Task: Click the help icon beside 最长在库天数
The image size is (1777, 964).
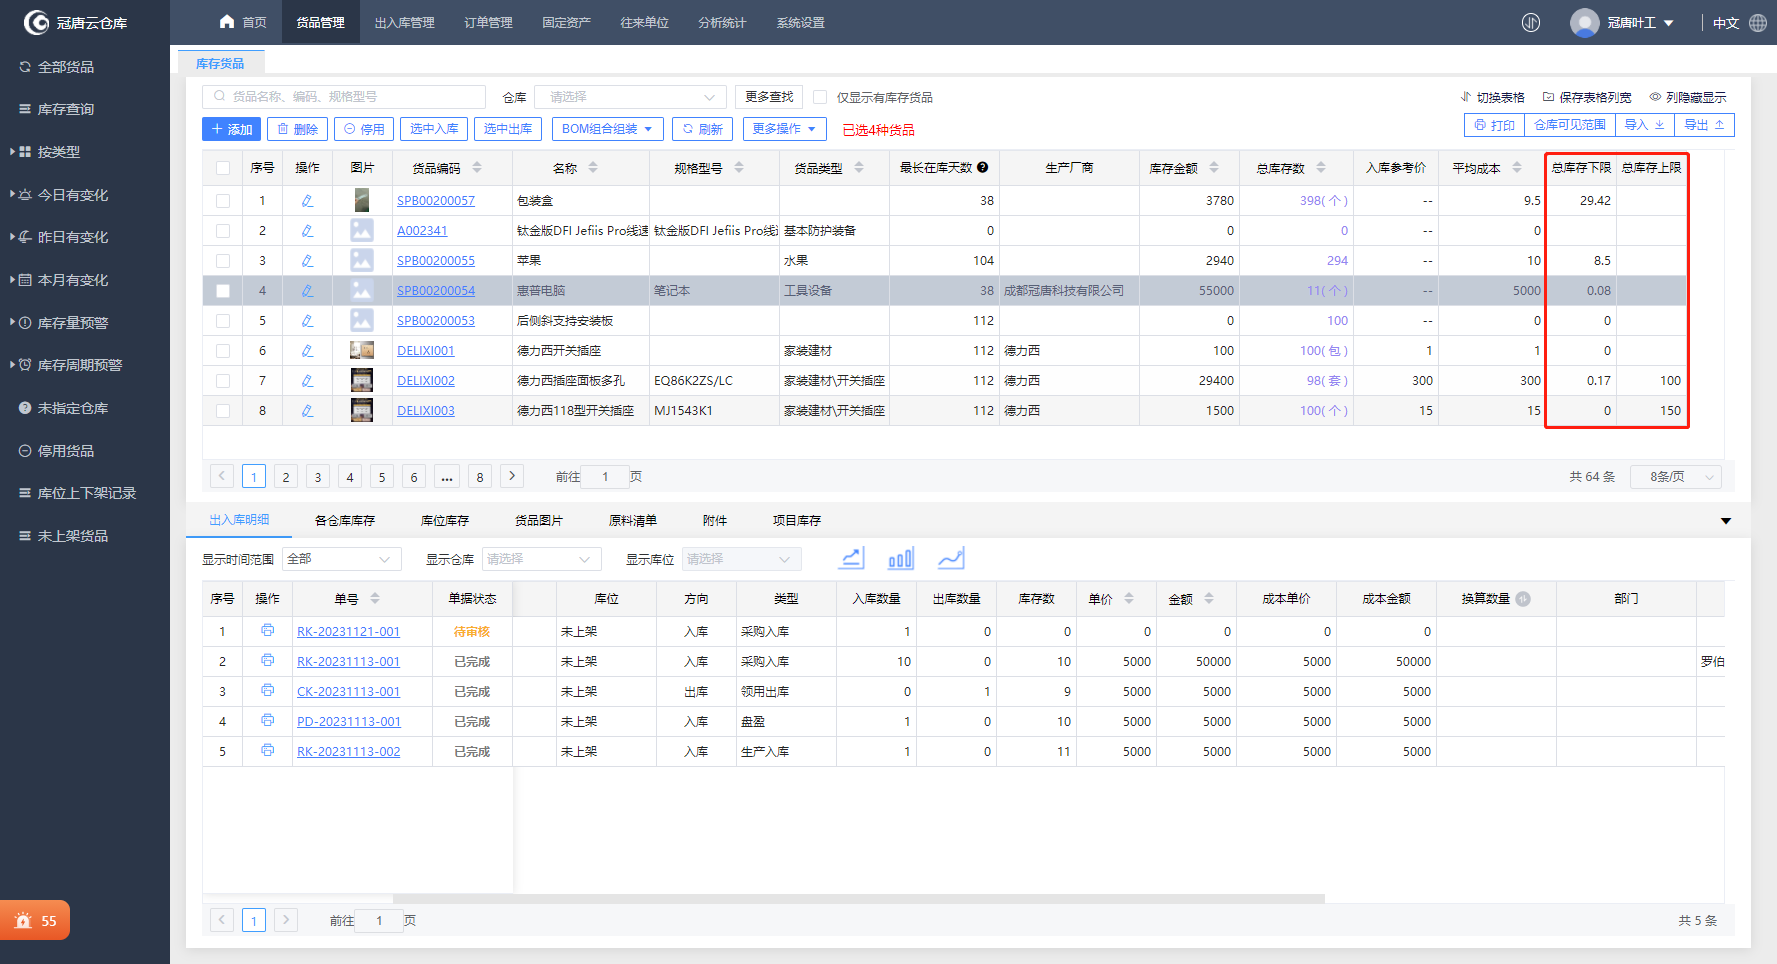Action: tap(983, 168)
